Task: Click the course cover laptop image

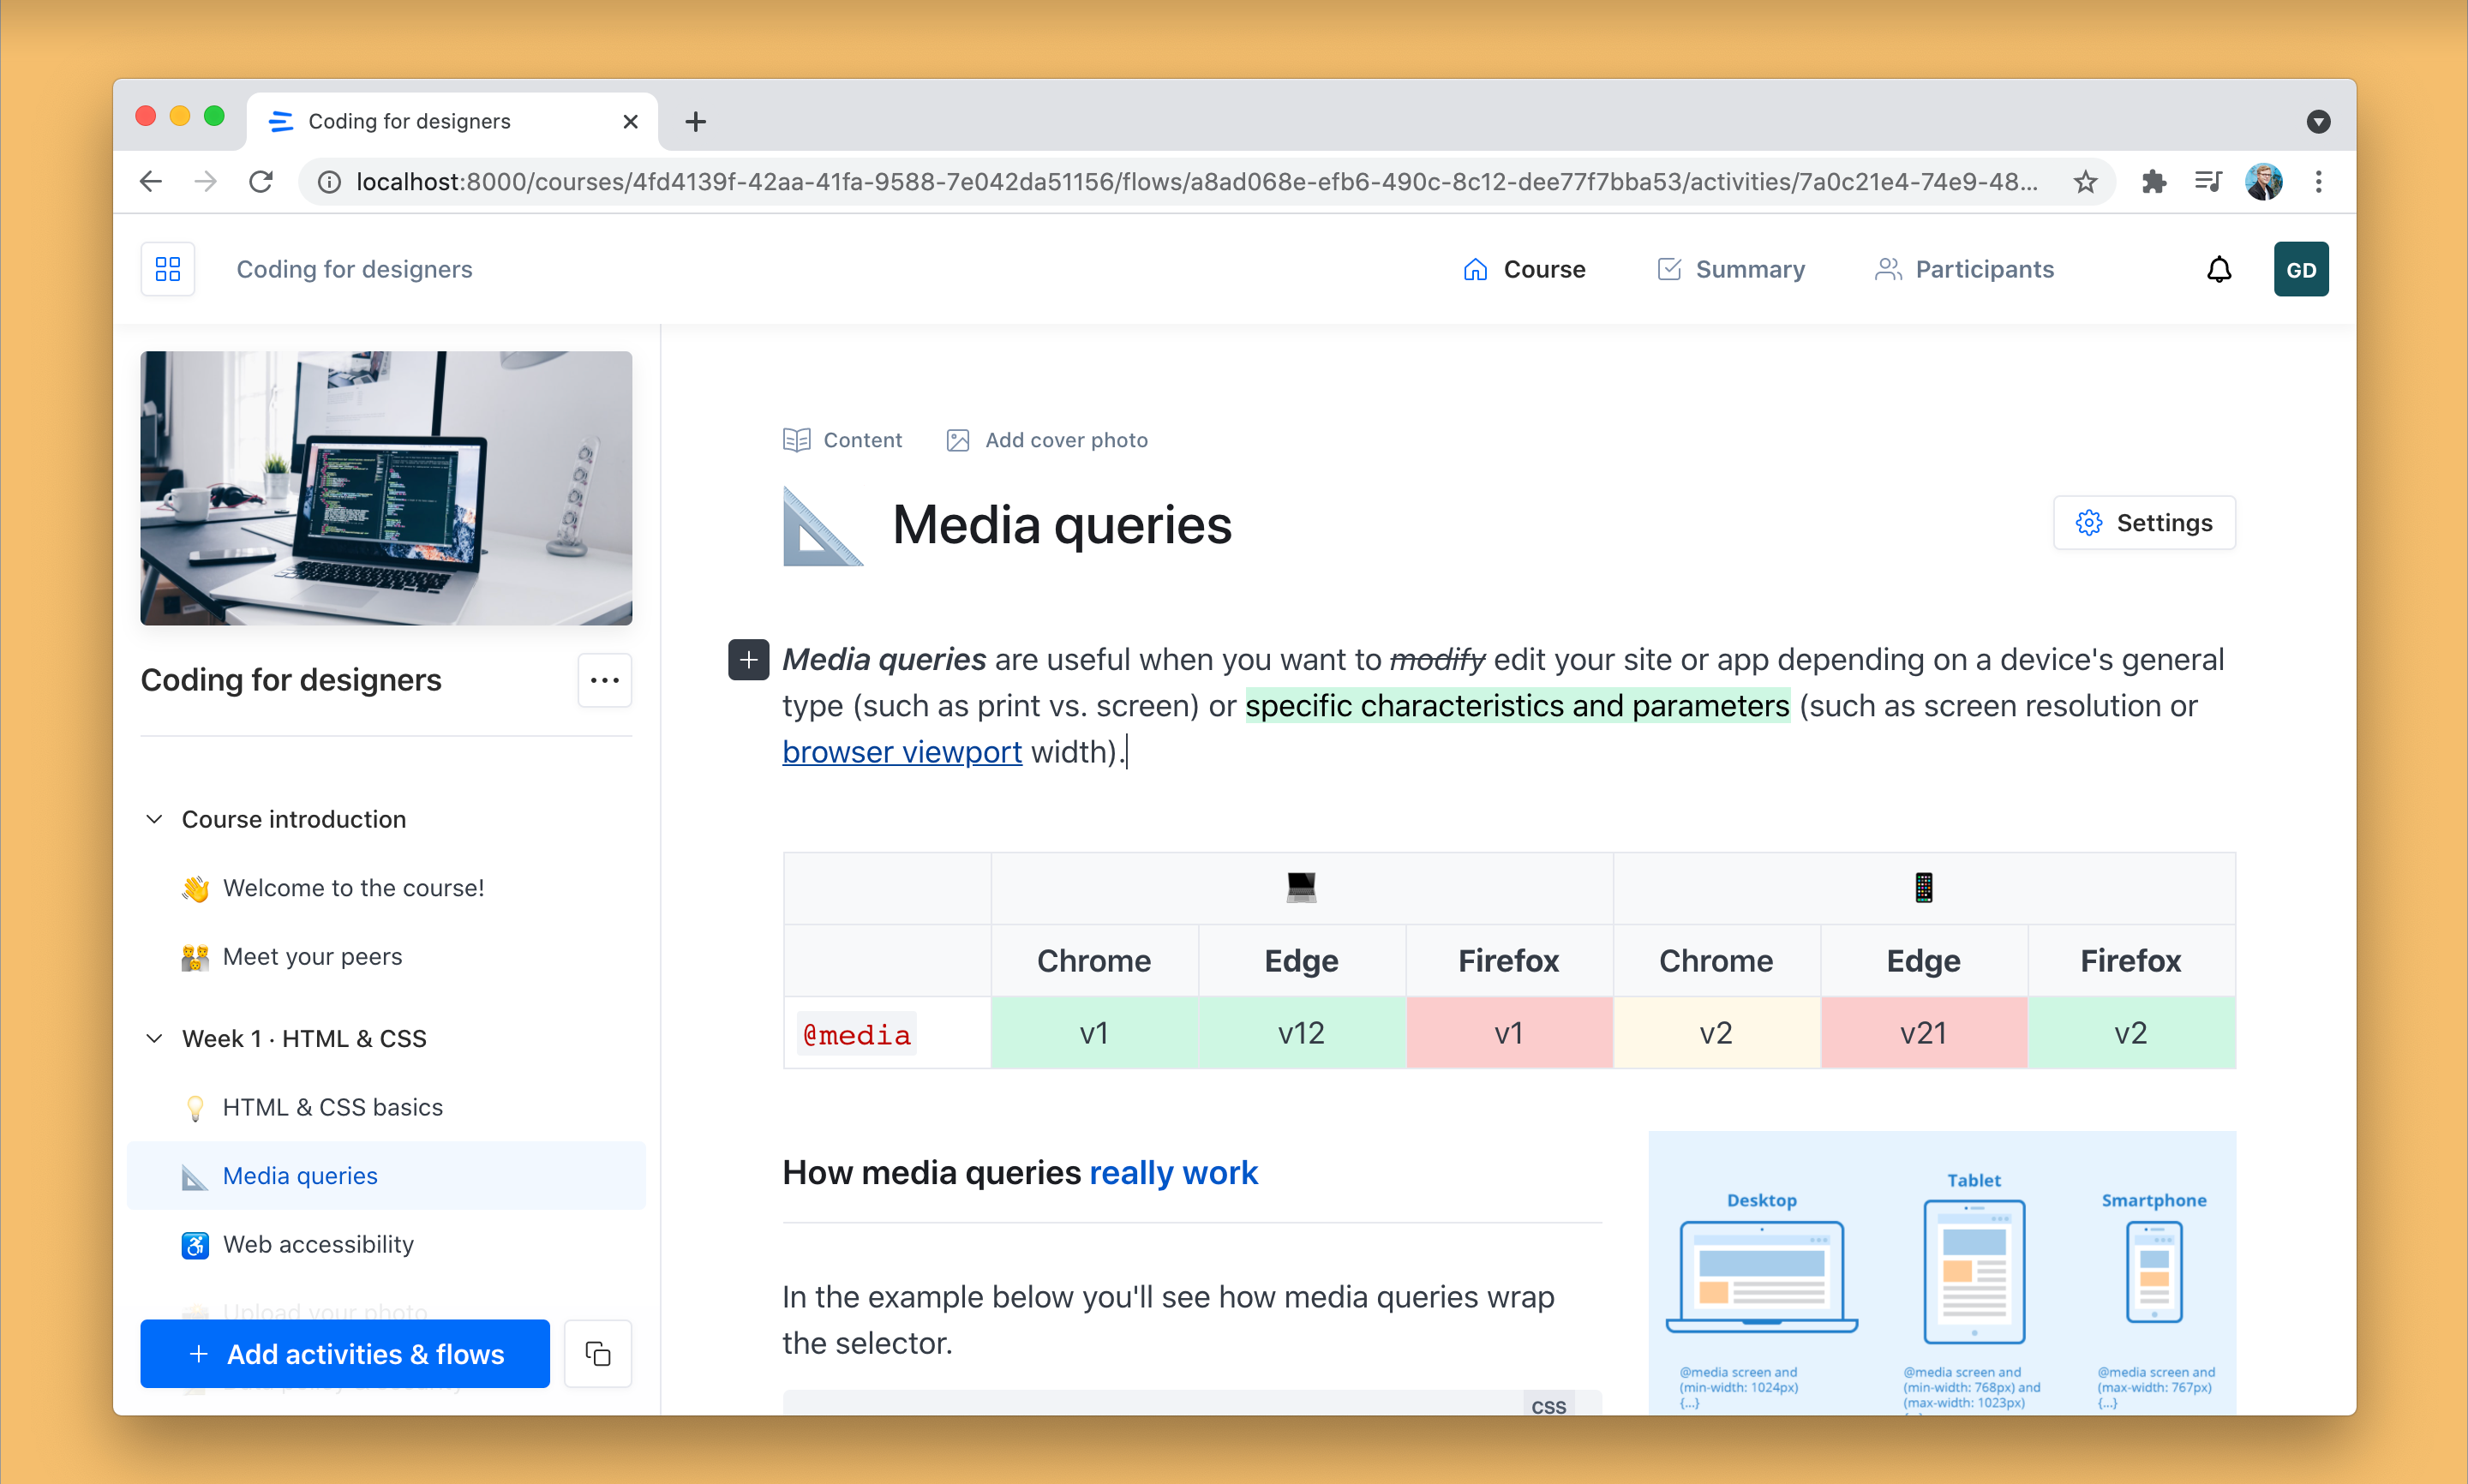Action: tap(386, 488)
